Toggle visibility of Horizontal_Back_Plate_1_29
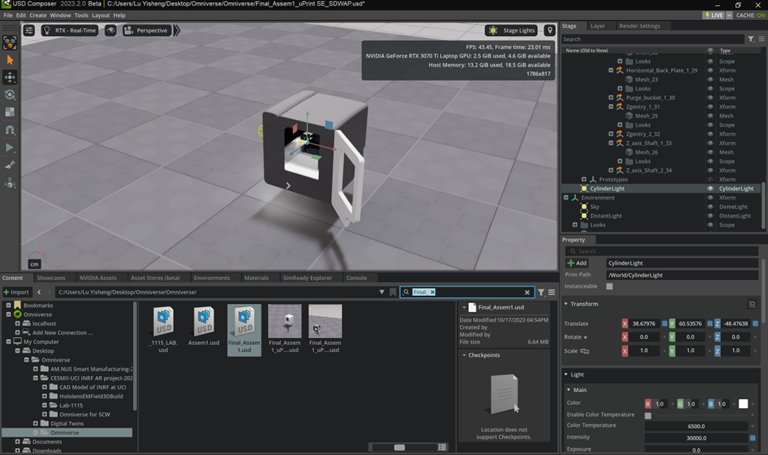The image size is (768, 455). point(710,71)
